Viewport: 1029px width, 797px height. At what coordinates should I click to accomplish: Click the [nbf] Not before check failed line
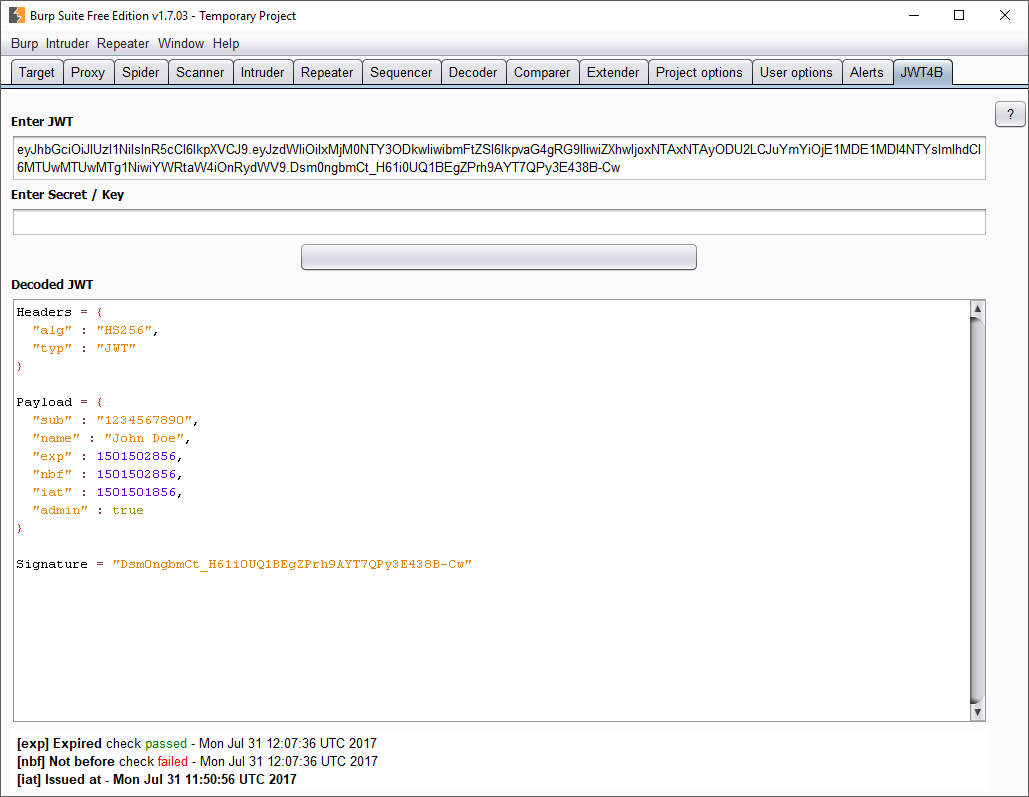point(198,762)
